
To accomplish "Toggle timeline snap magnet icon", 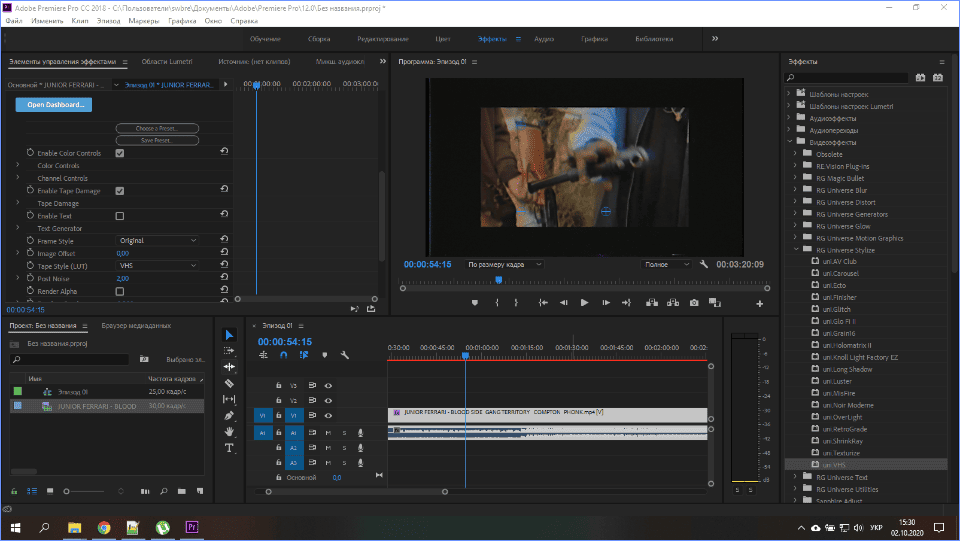I will (283, 355).
